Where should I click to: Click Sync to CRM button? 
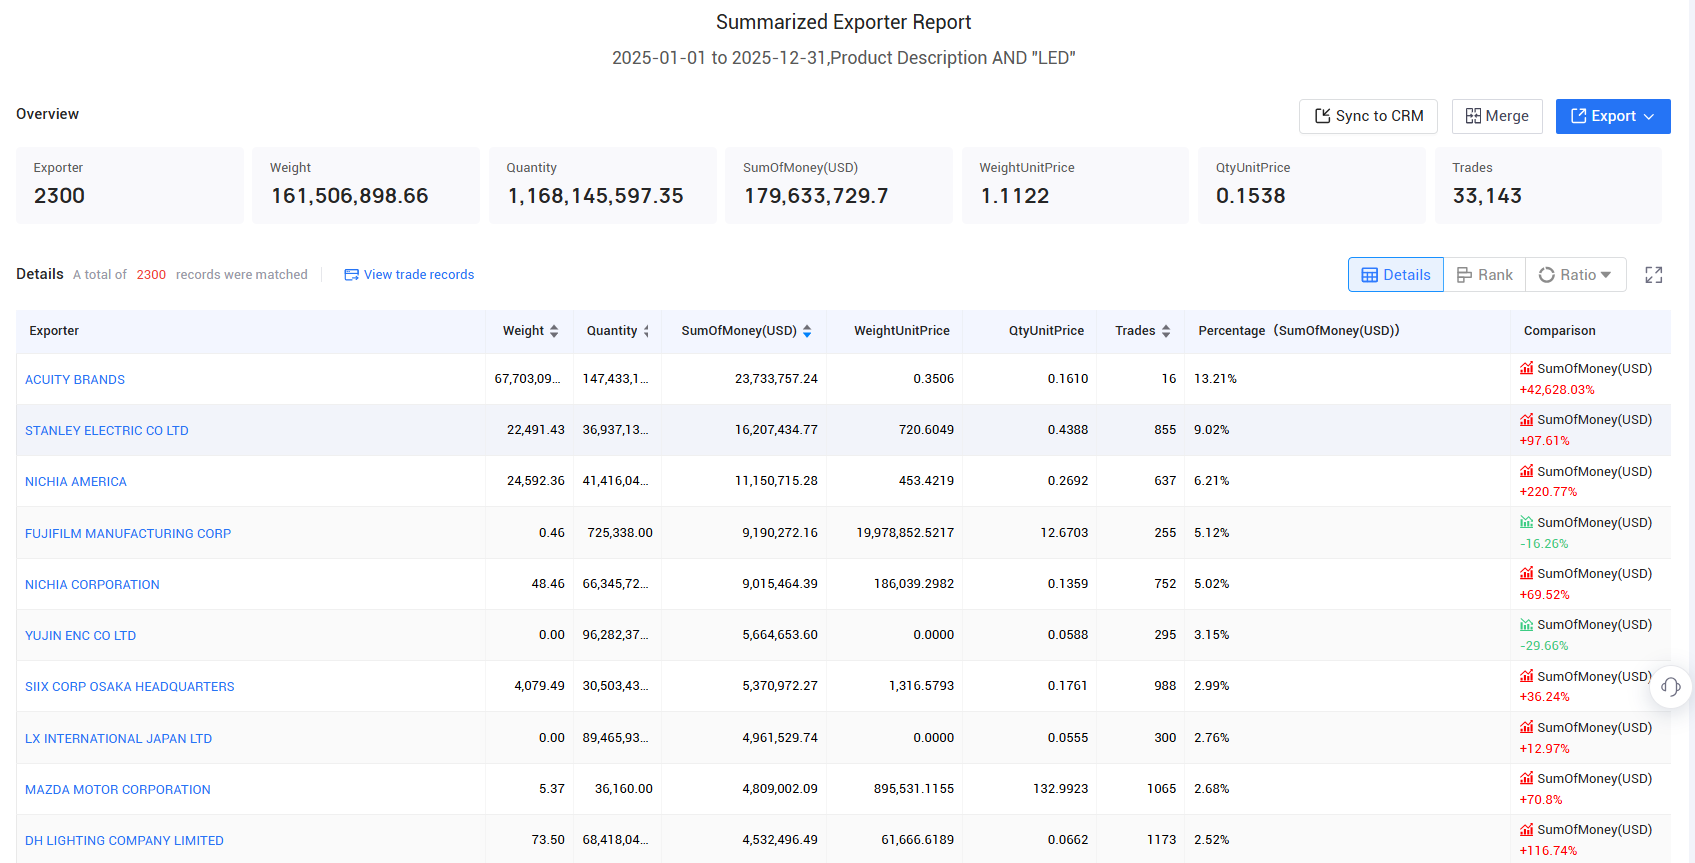(x=1368, y=116)
